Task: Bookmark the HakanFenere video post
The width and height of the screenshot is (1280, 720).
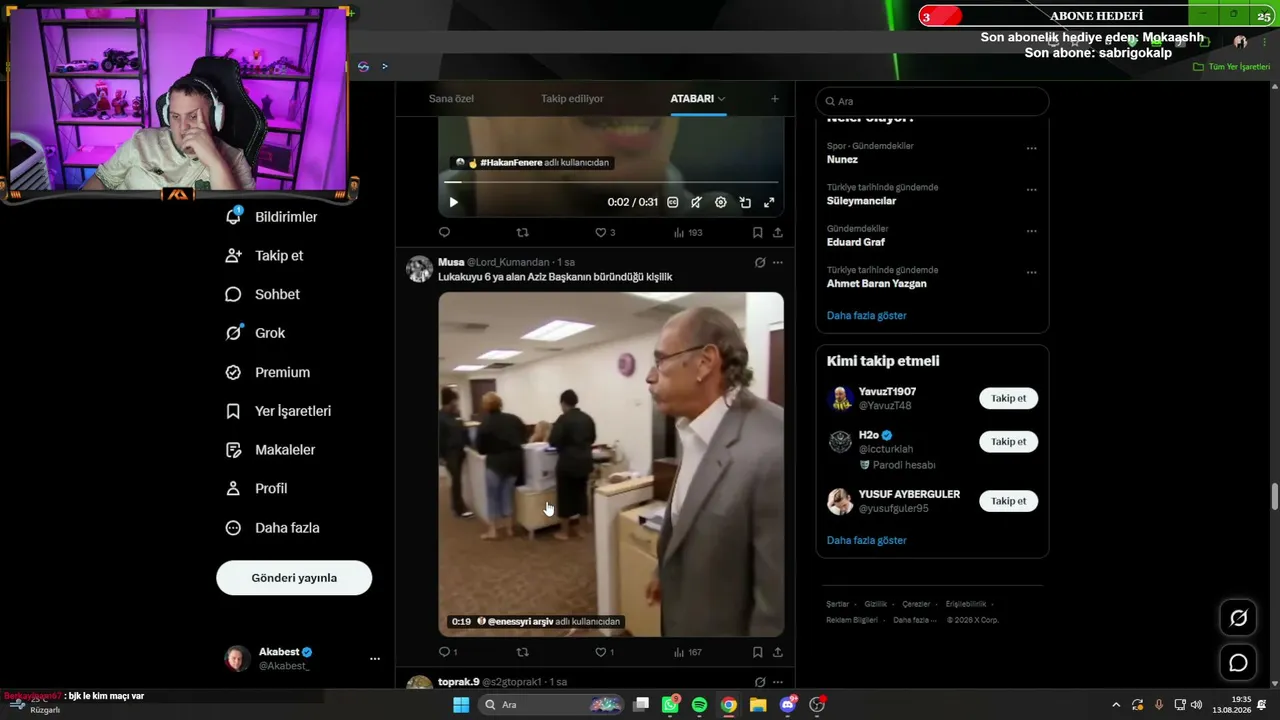Action: (x=758, y=232)
